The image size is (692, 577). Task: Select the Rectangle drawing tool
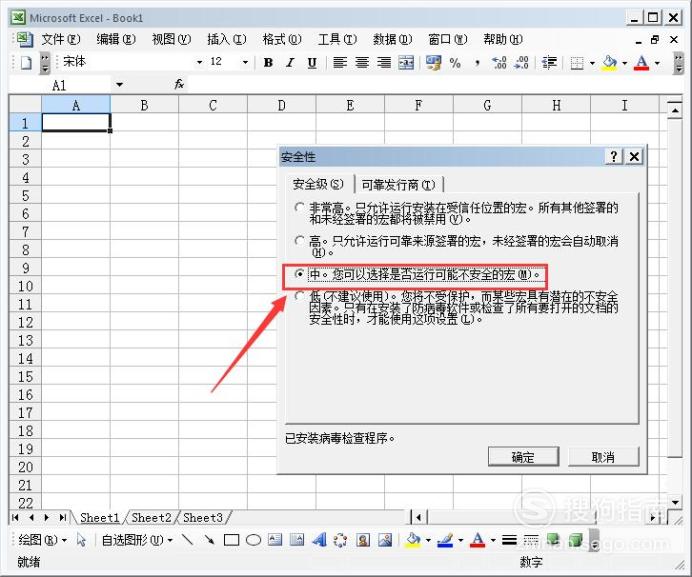click(x=231, y=540)
